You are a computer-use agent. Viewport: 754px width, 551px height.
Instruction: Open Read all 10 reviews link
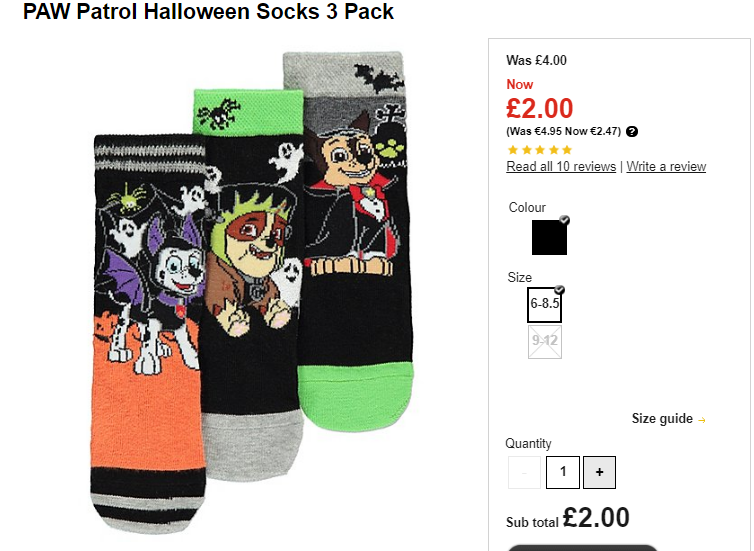pos(561,166)
